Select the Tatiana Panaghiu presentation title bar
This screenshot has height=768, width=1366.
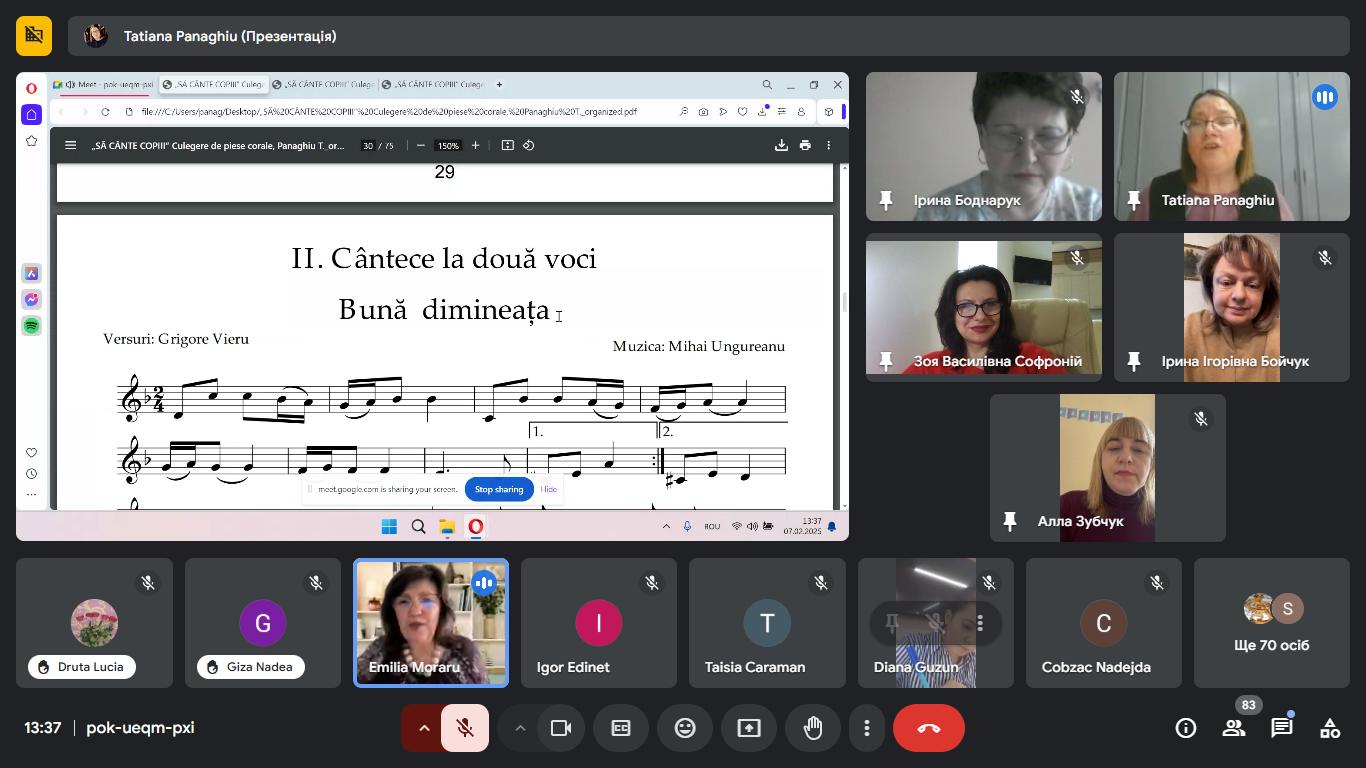(x=709, y=36)
